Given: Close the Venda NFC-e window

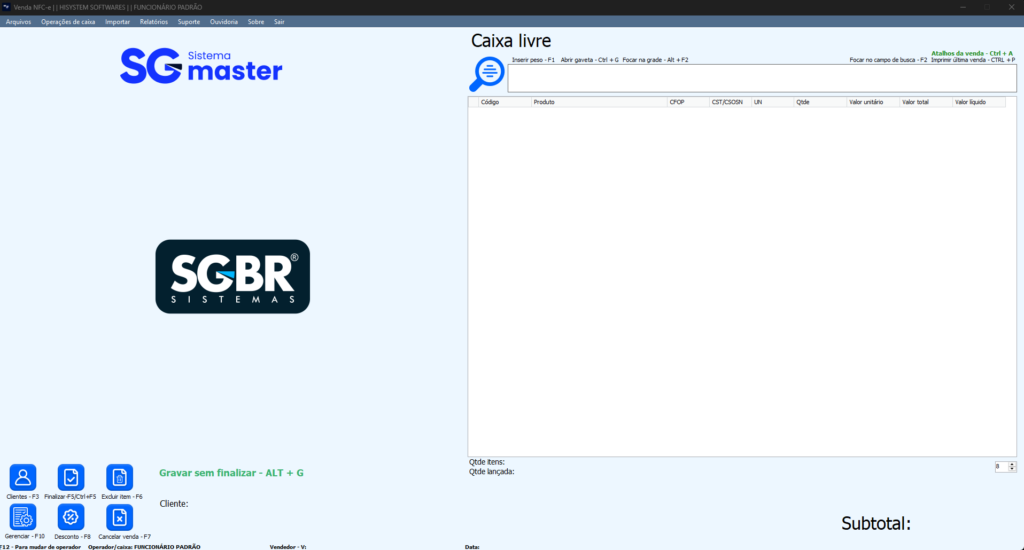Looking at the screenshot, I should tap(1011, 7).
